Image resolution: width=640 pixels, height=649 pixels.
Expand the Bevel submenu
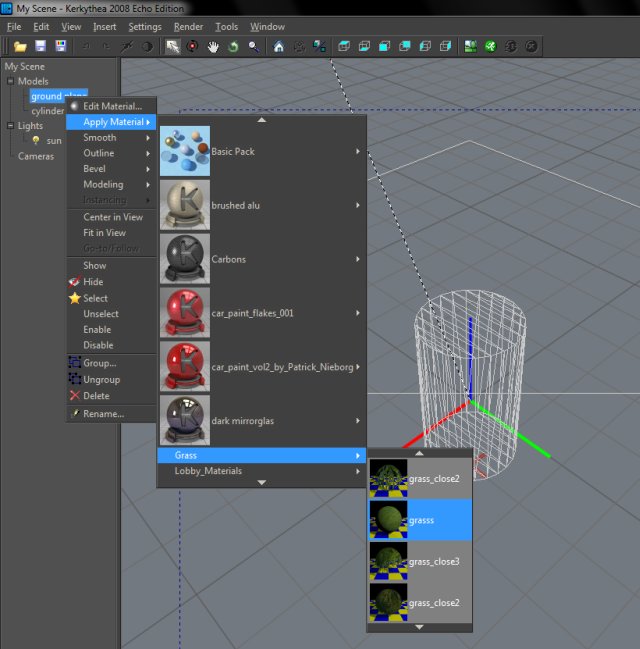pyautogui.click(x=111, y=169)
